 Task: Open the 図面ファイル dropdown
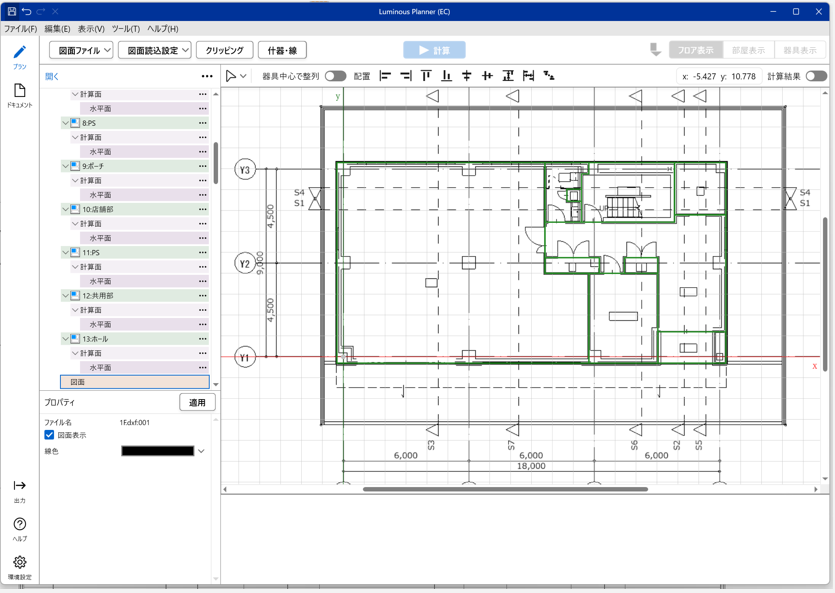coord(81,50)
